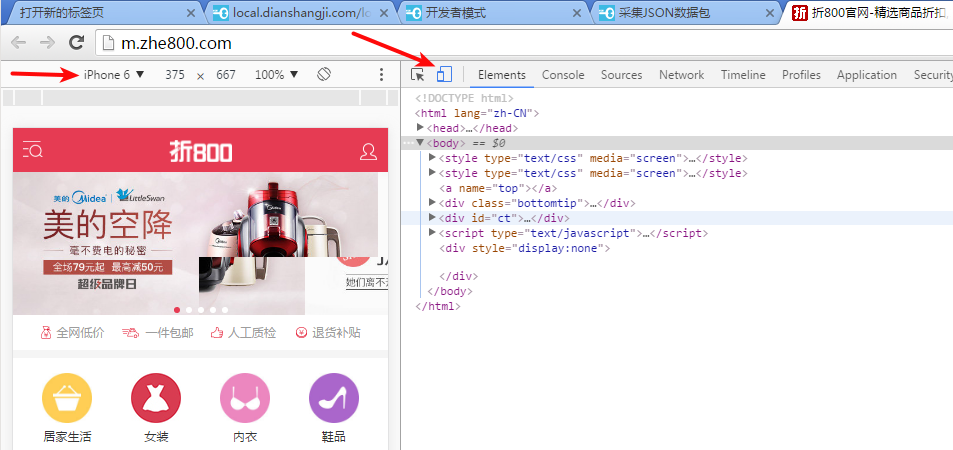This screenshot has height=450, width=953.
Task: Open the device toolbar three-dot menu
Action: (381, 75)
